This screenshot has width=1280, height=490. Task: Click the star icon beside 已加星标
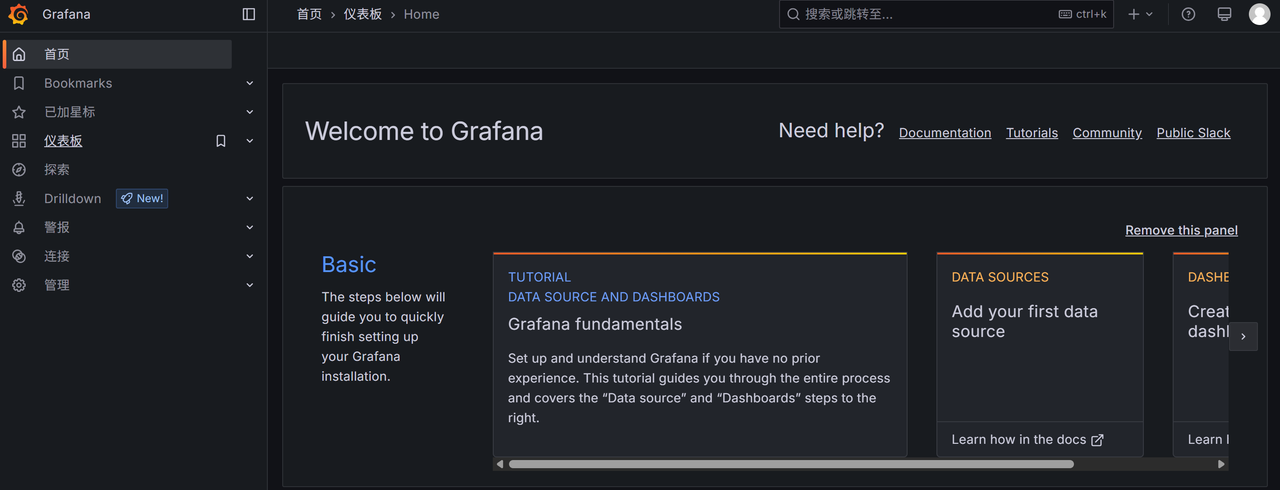click(x=19, y=112)
